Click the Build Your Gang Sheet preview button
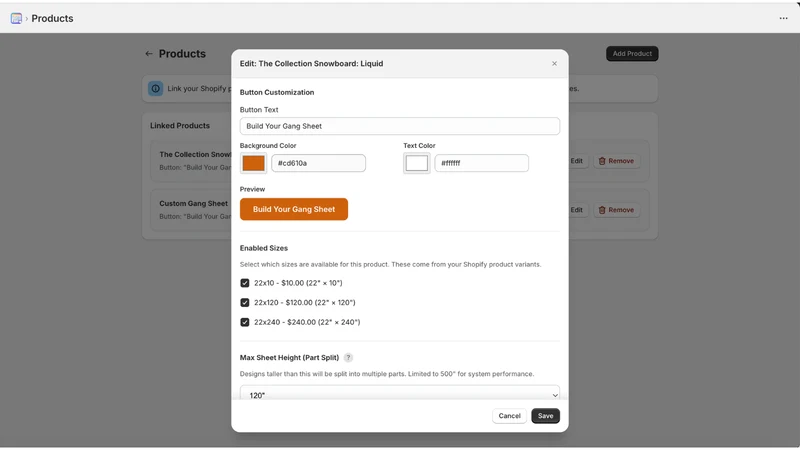 tap(294, 209)
